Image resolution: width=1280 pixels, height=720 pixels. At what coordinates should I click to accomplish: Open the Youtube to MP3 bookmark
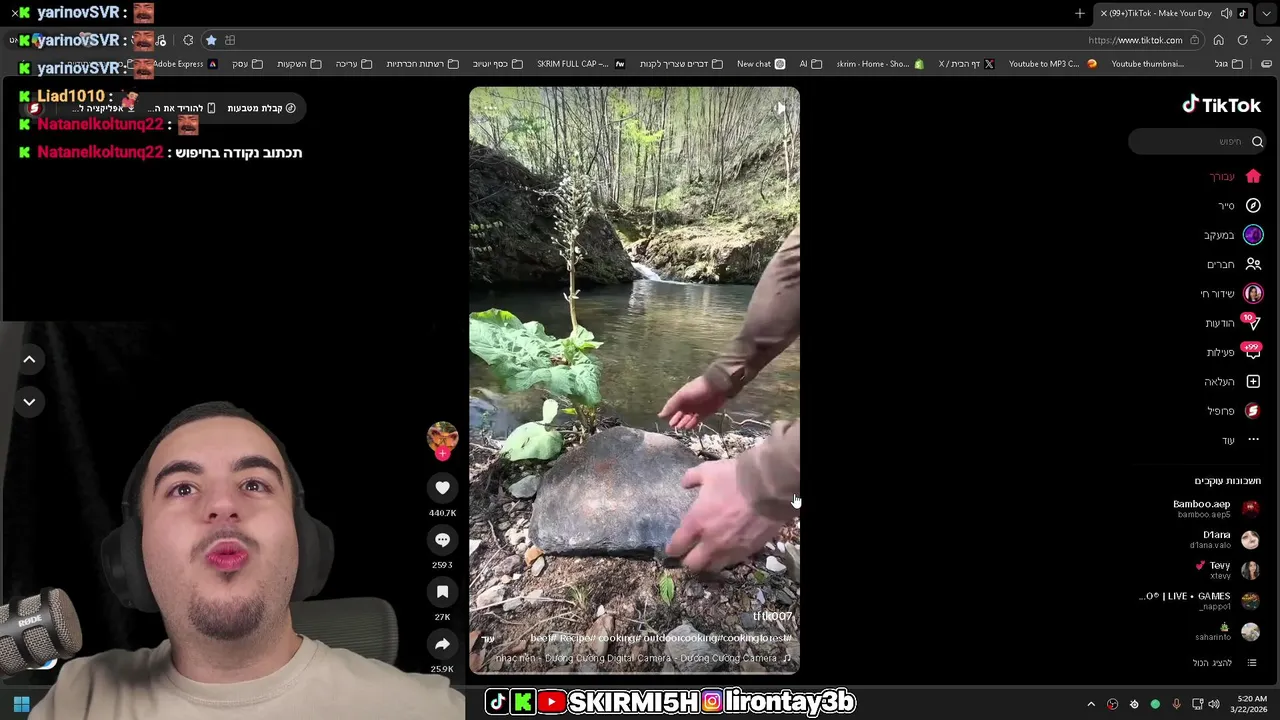pyautogui.click(x=1053, y=64)
